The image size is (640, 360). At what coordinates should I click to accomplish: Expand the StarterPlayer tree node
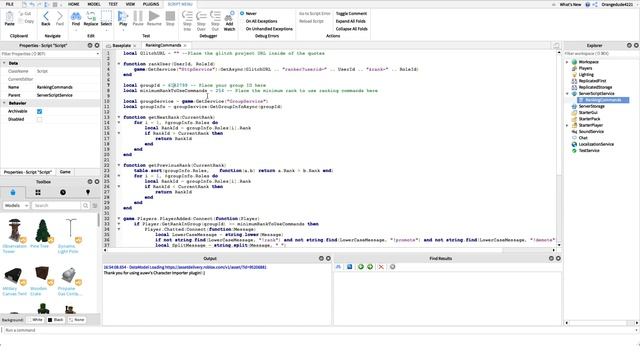pyautogui.click(x=567, y=125)
